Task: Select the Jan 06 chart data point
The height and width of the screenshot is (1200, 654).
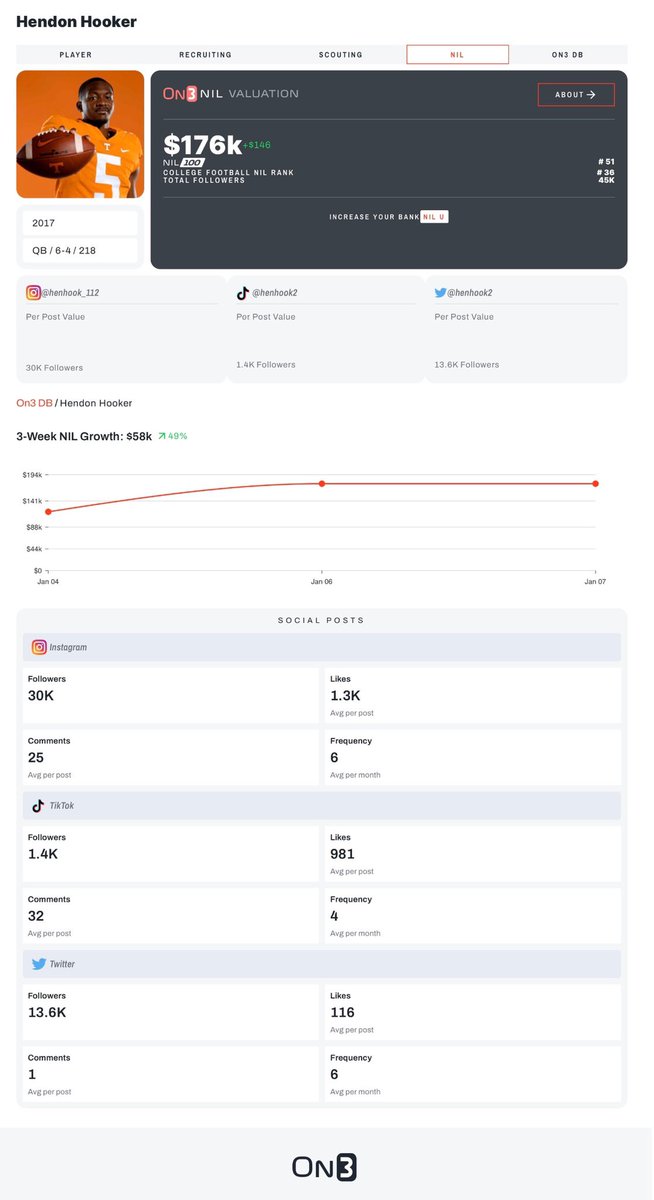Action: coord(322,484)
